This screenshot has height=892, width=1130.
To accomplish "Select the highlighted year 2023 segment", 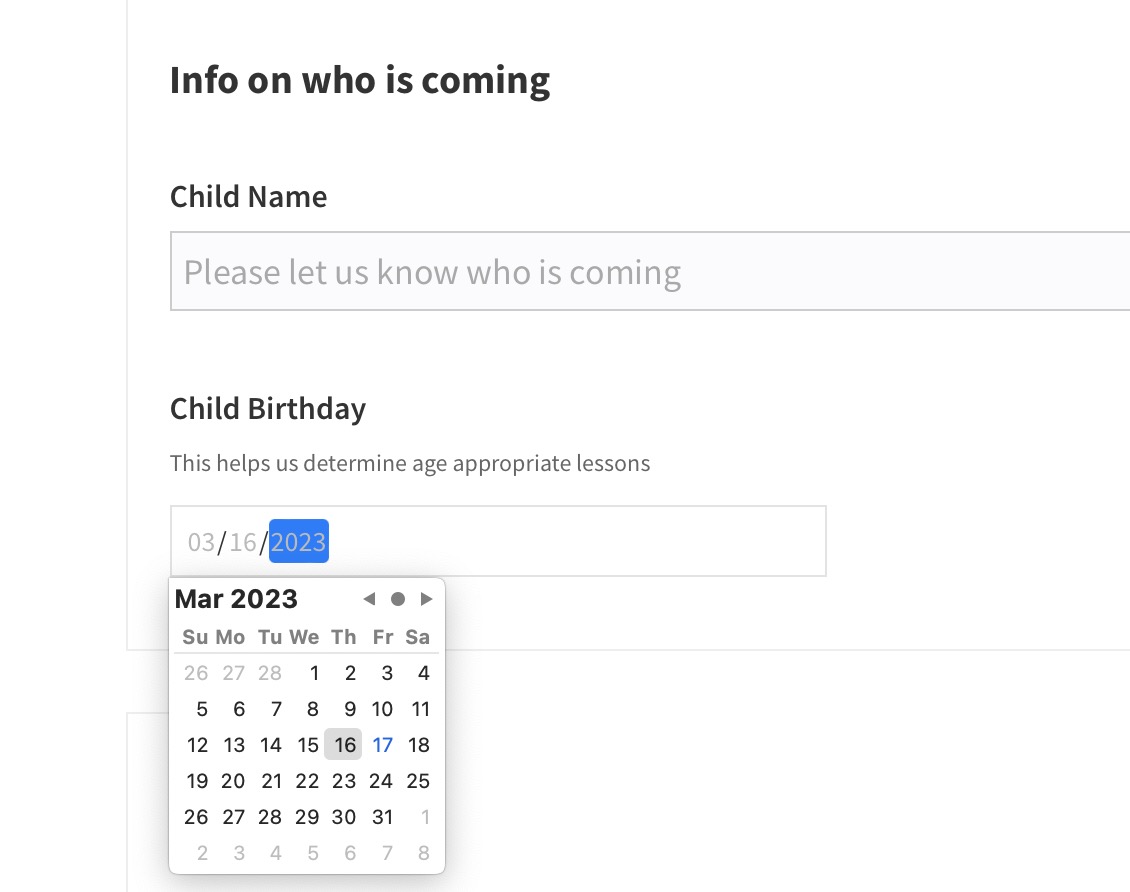I will click(298, 542).
